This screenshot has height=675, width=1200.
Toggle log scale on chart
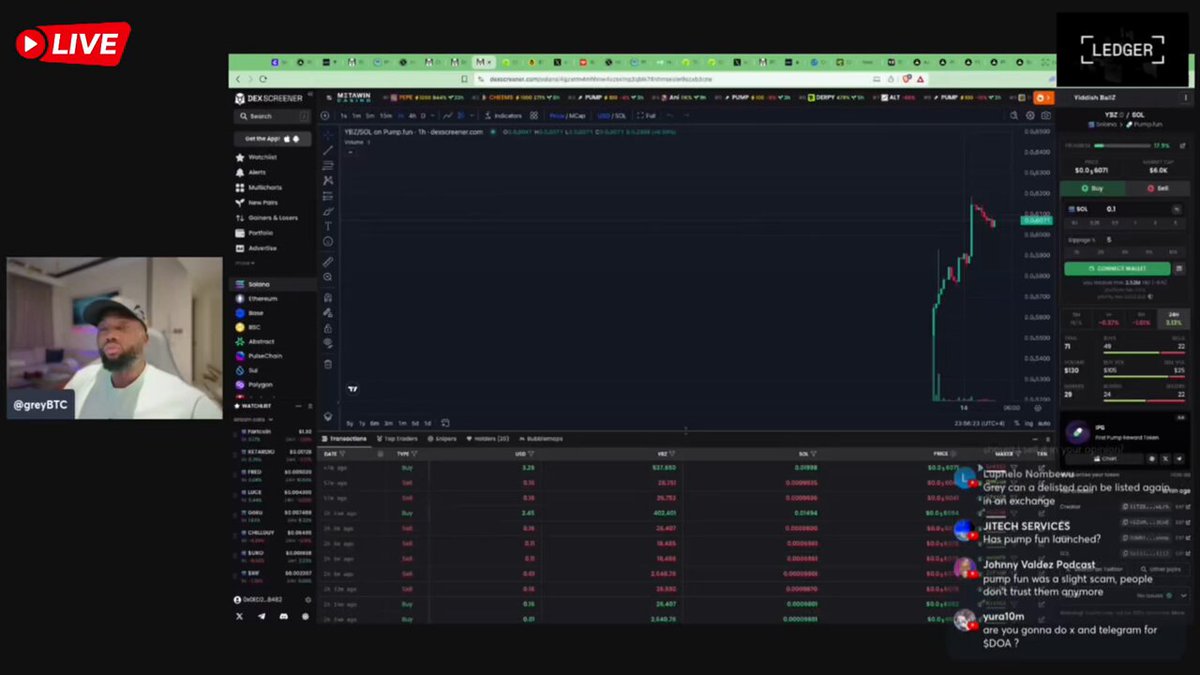[x=1028, y=423]
